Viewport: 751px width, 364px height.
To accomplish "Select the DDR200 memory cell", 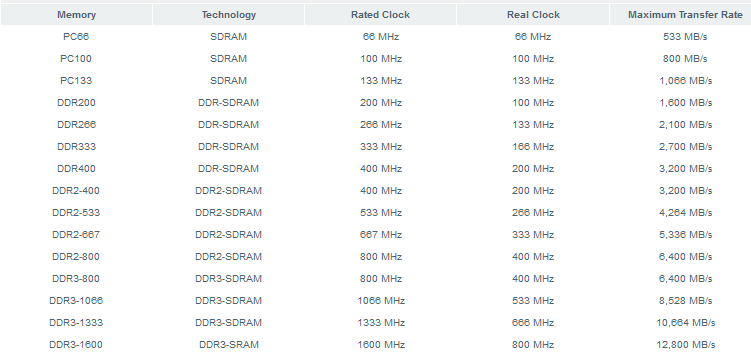I will (76, 103).
